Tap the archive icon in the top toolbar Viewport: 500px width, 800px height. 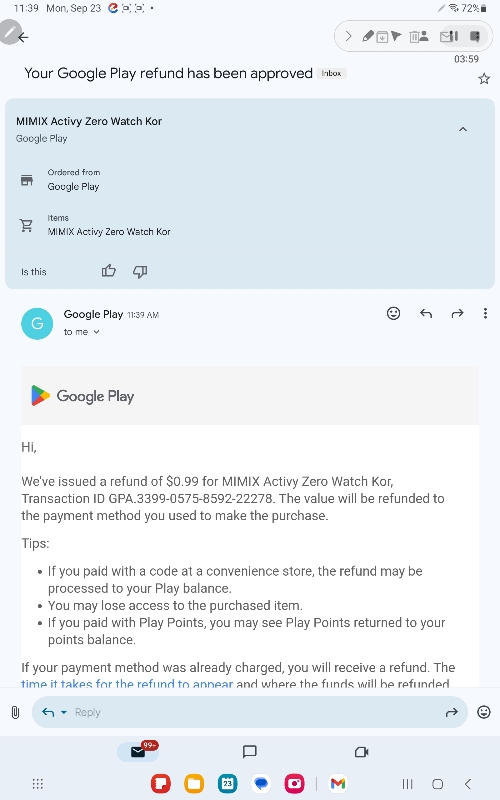click(382, 37)
